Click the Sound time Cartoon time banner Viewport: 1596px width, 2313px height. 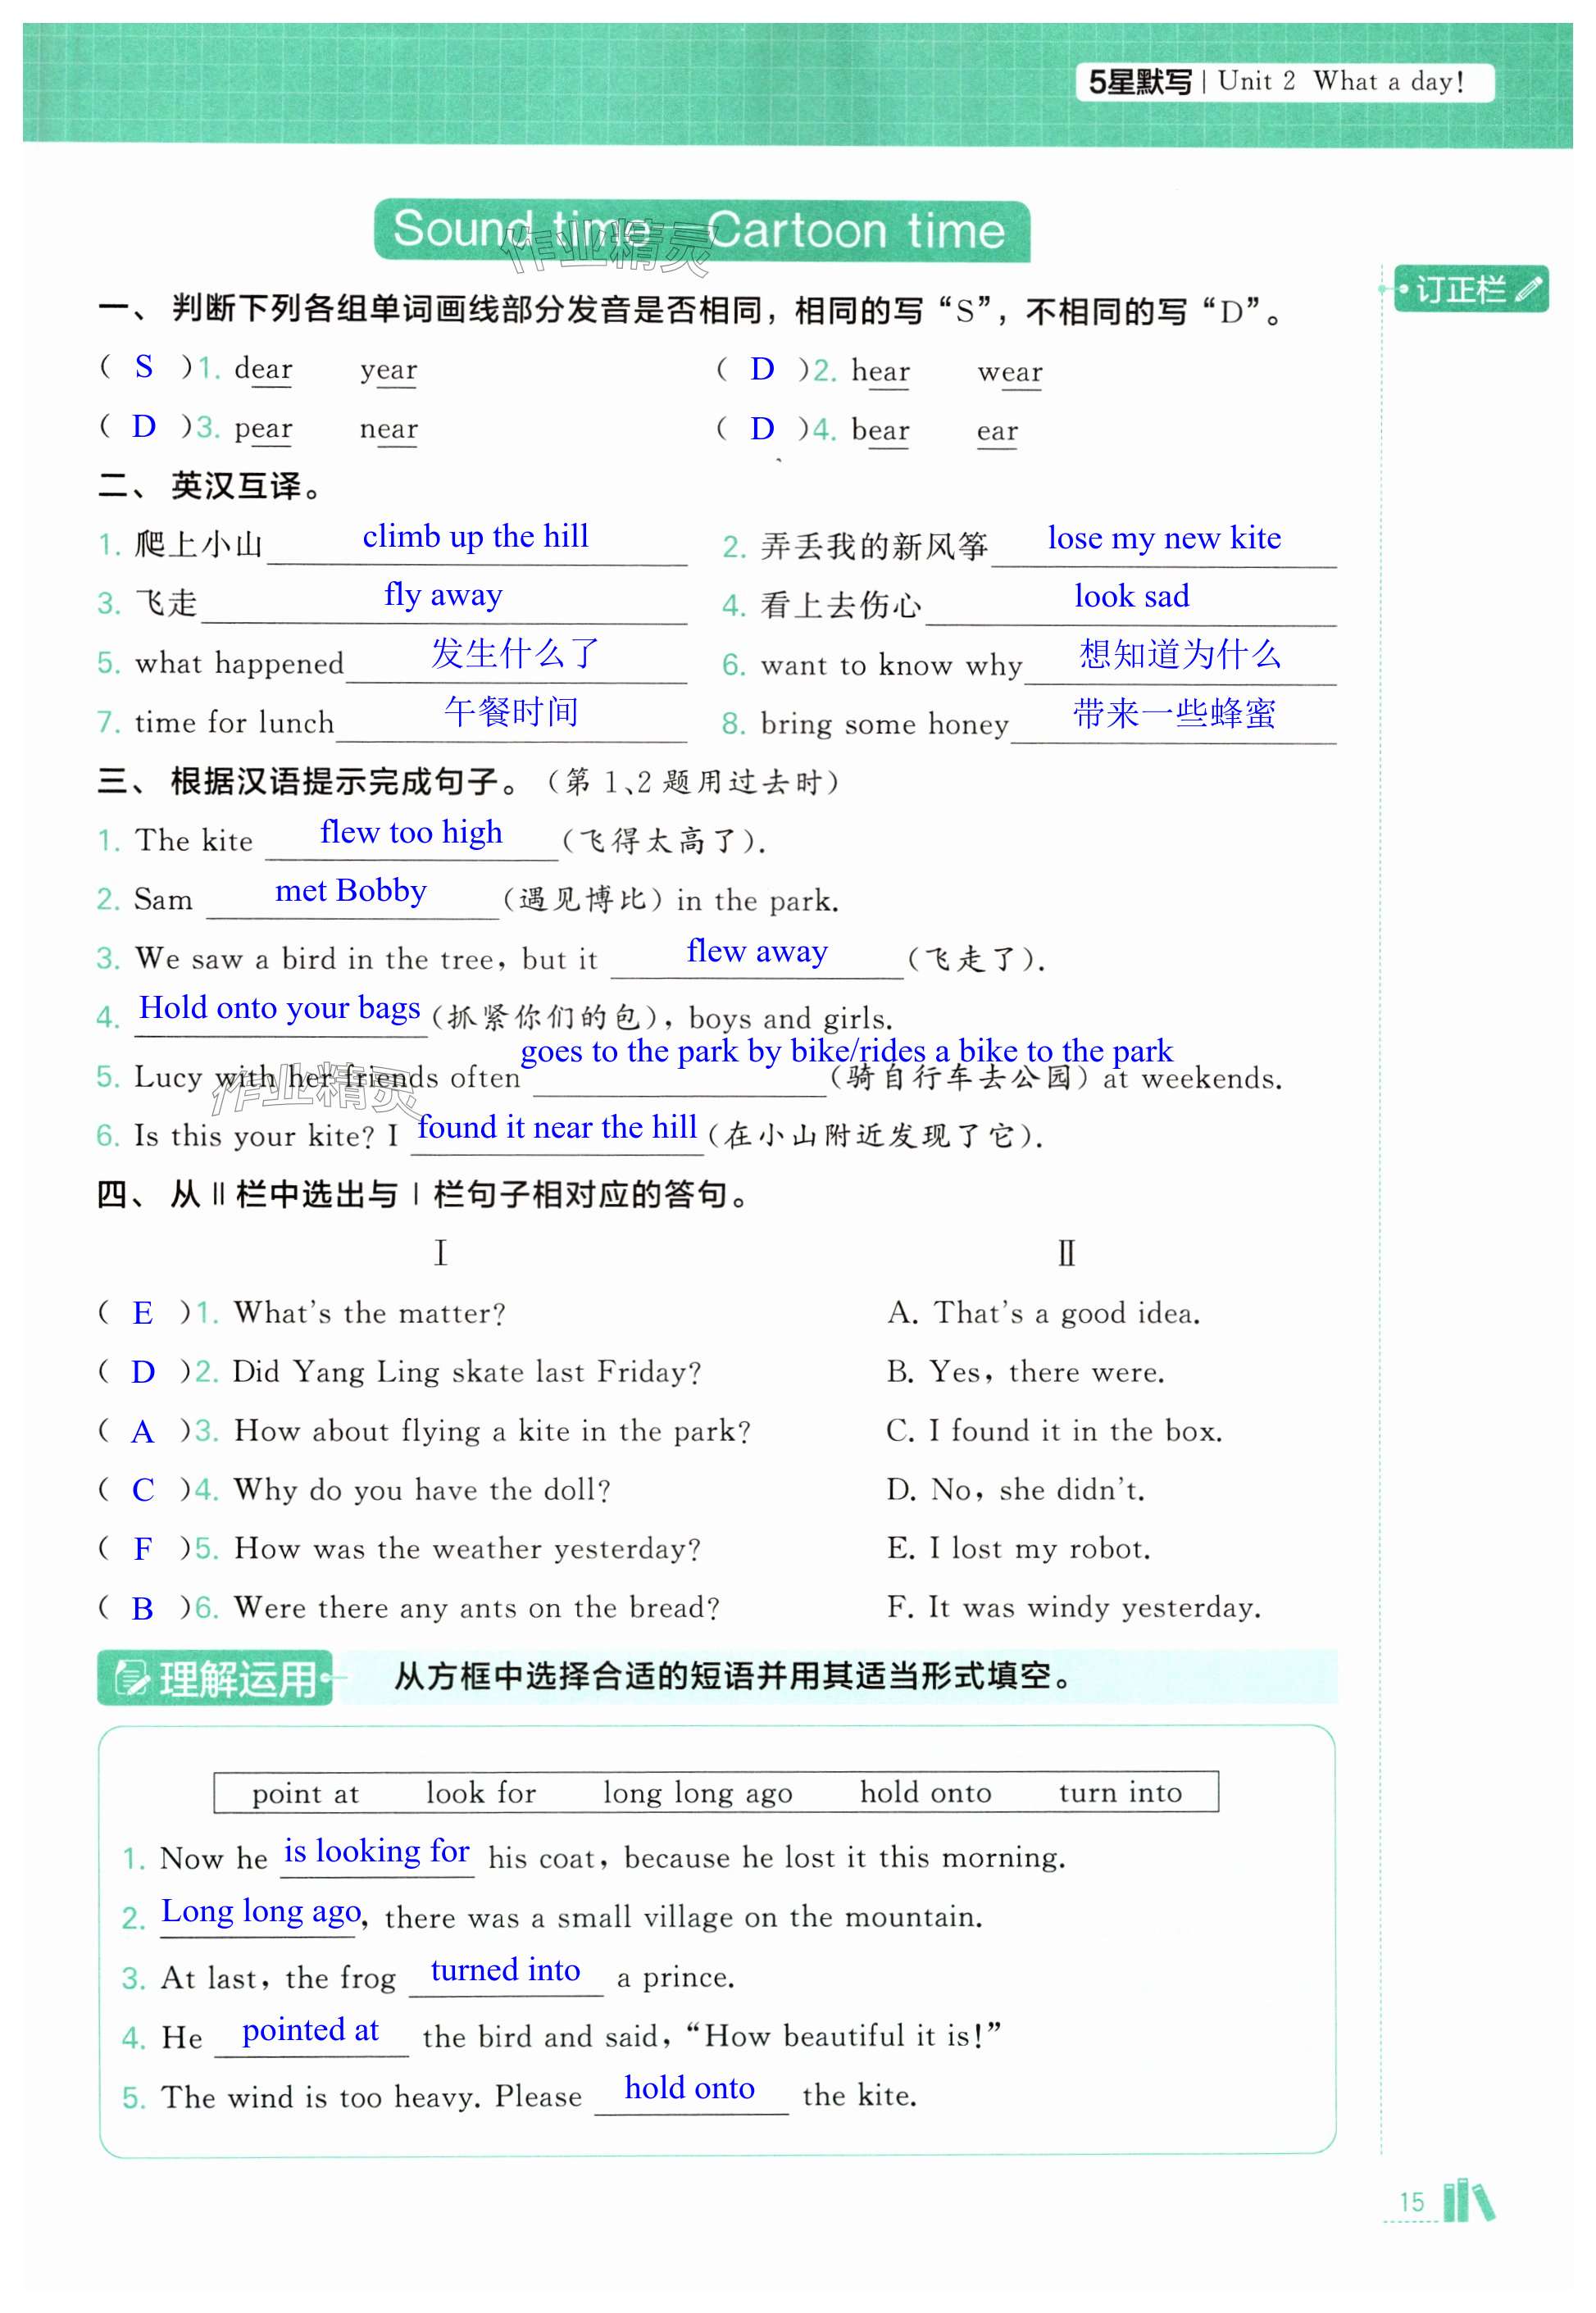coord(701,231)
